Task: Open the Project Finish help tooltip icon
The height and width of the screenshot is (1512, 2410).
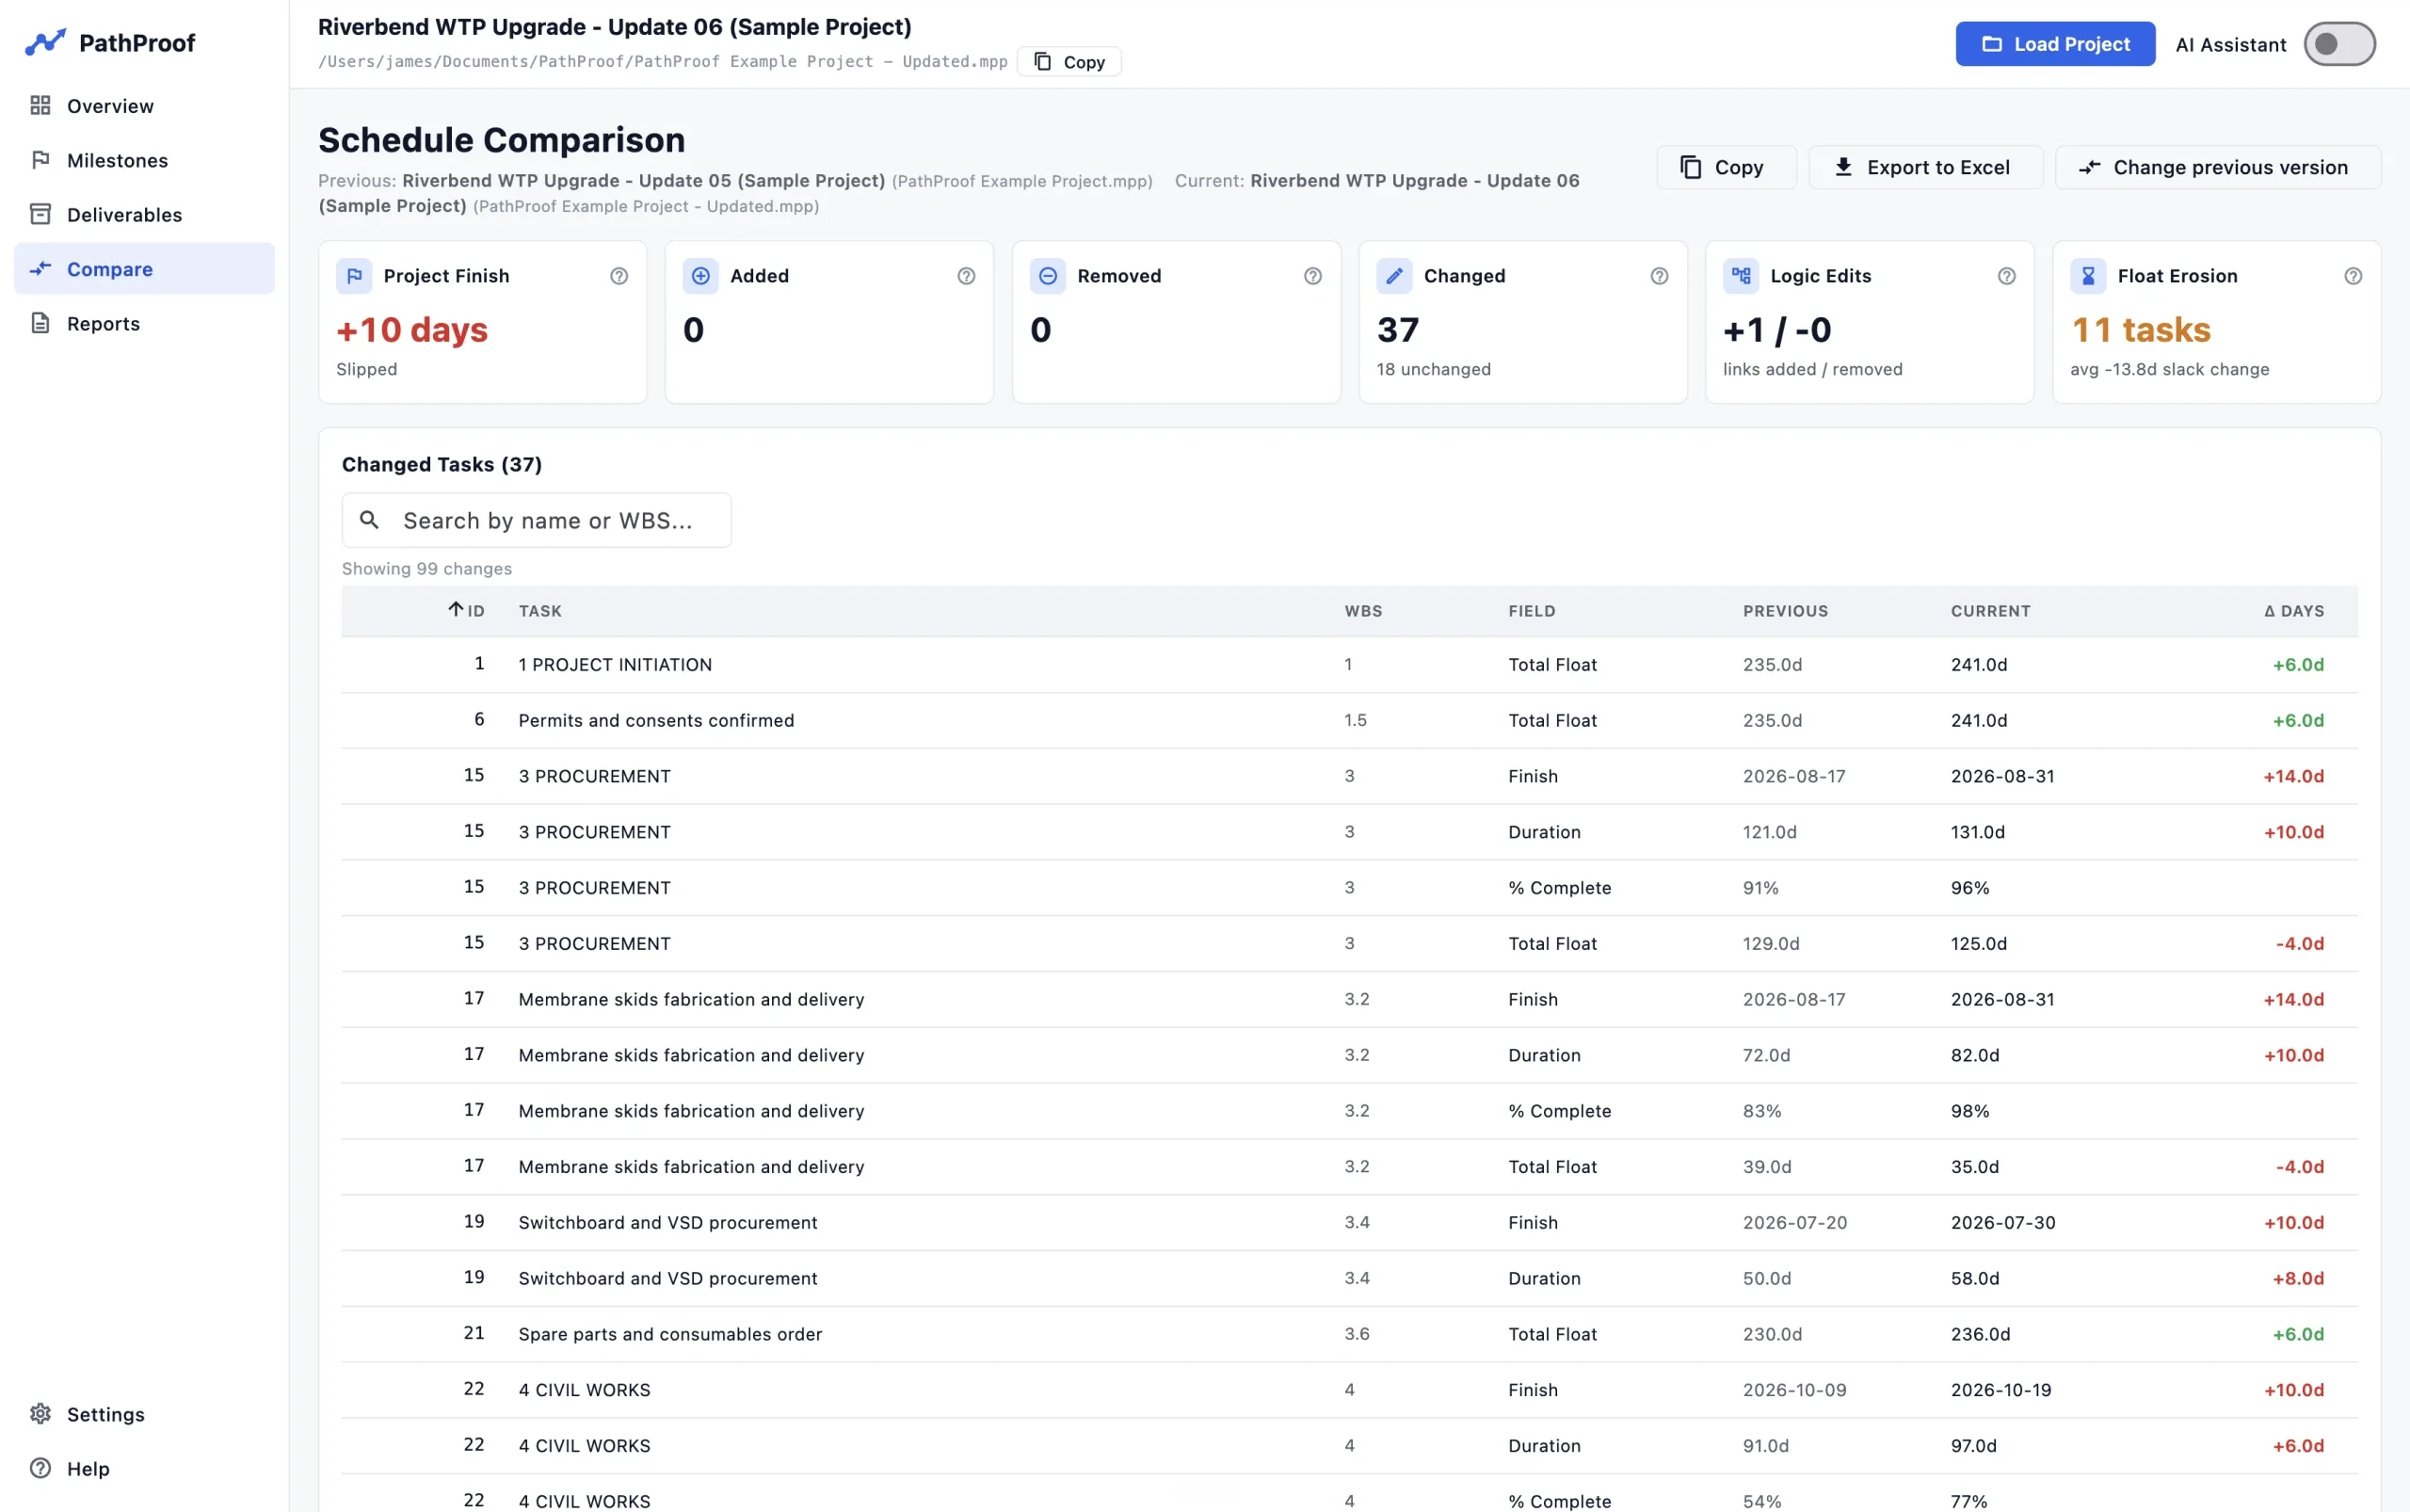Action: 619,276
